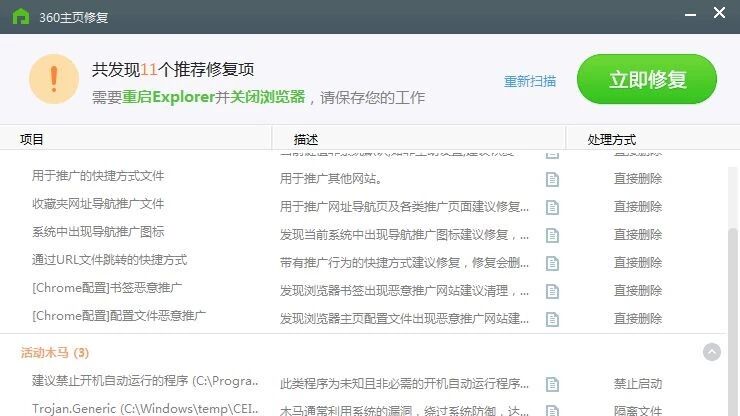Click the 重新扫描 link
The height and width of the screenshot is (416, 740).
(x=530, y=81)
